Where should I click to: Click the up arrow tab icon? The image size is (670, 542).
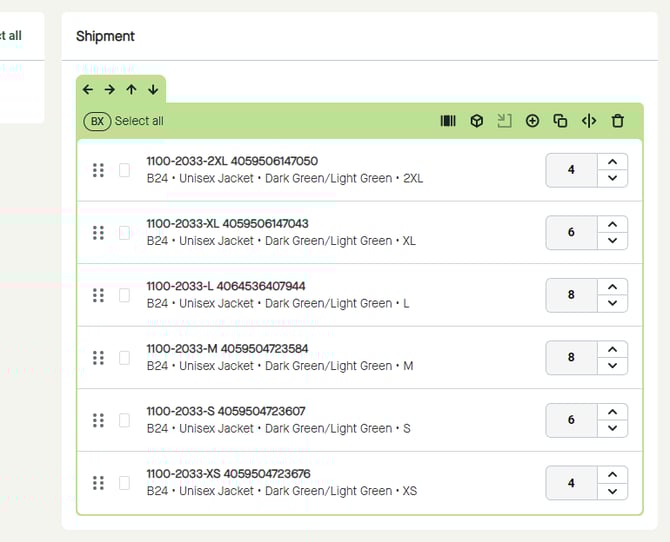pos(131,90)
